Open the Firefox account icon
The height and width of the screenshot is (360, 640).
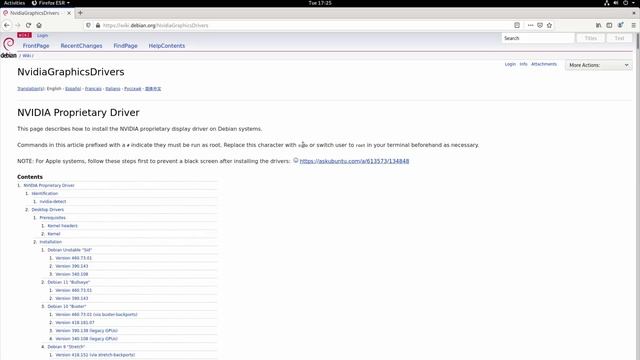(x=620, y=25)
